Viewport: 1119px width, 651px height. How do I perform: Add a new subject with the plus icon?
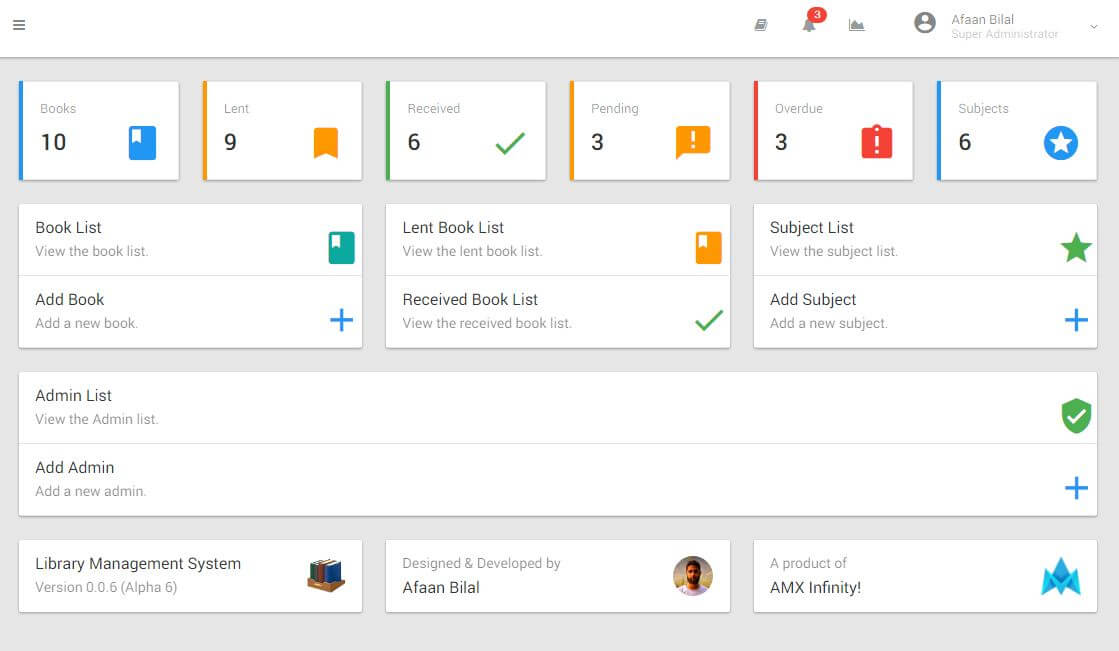coord(1076,319)
